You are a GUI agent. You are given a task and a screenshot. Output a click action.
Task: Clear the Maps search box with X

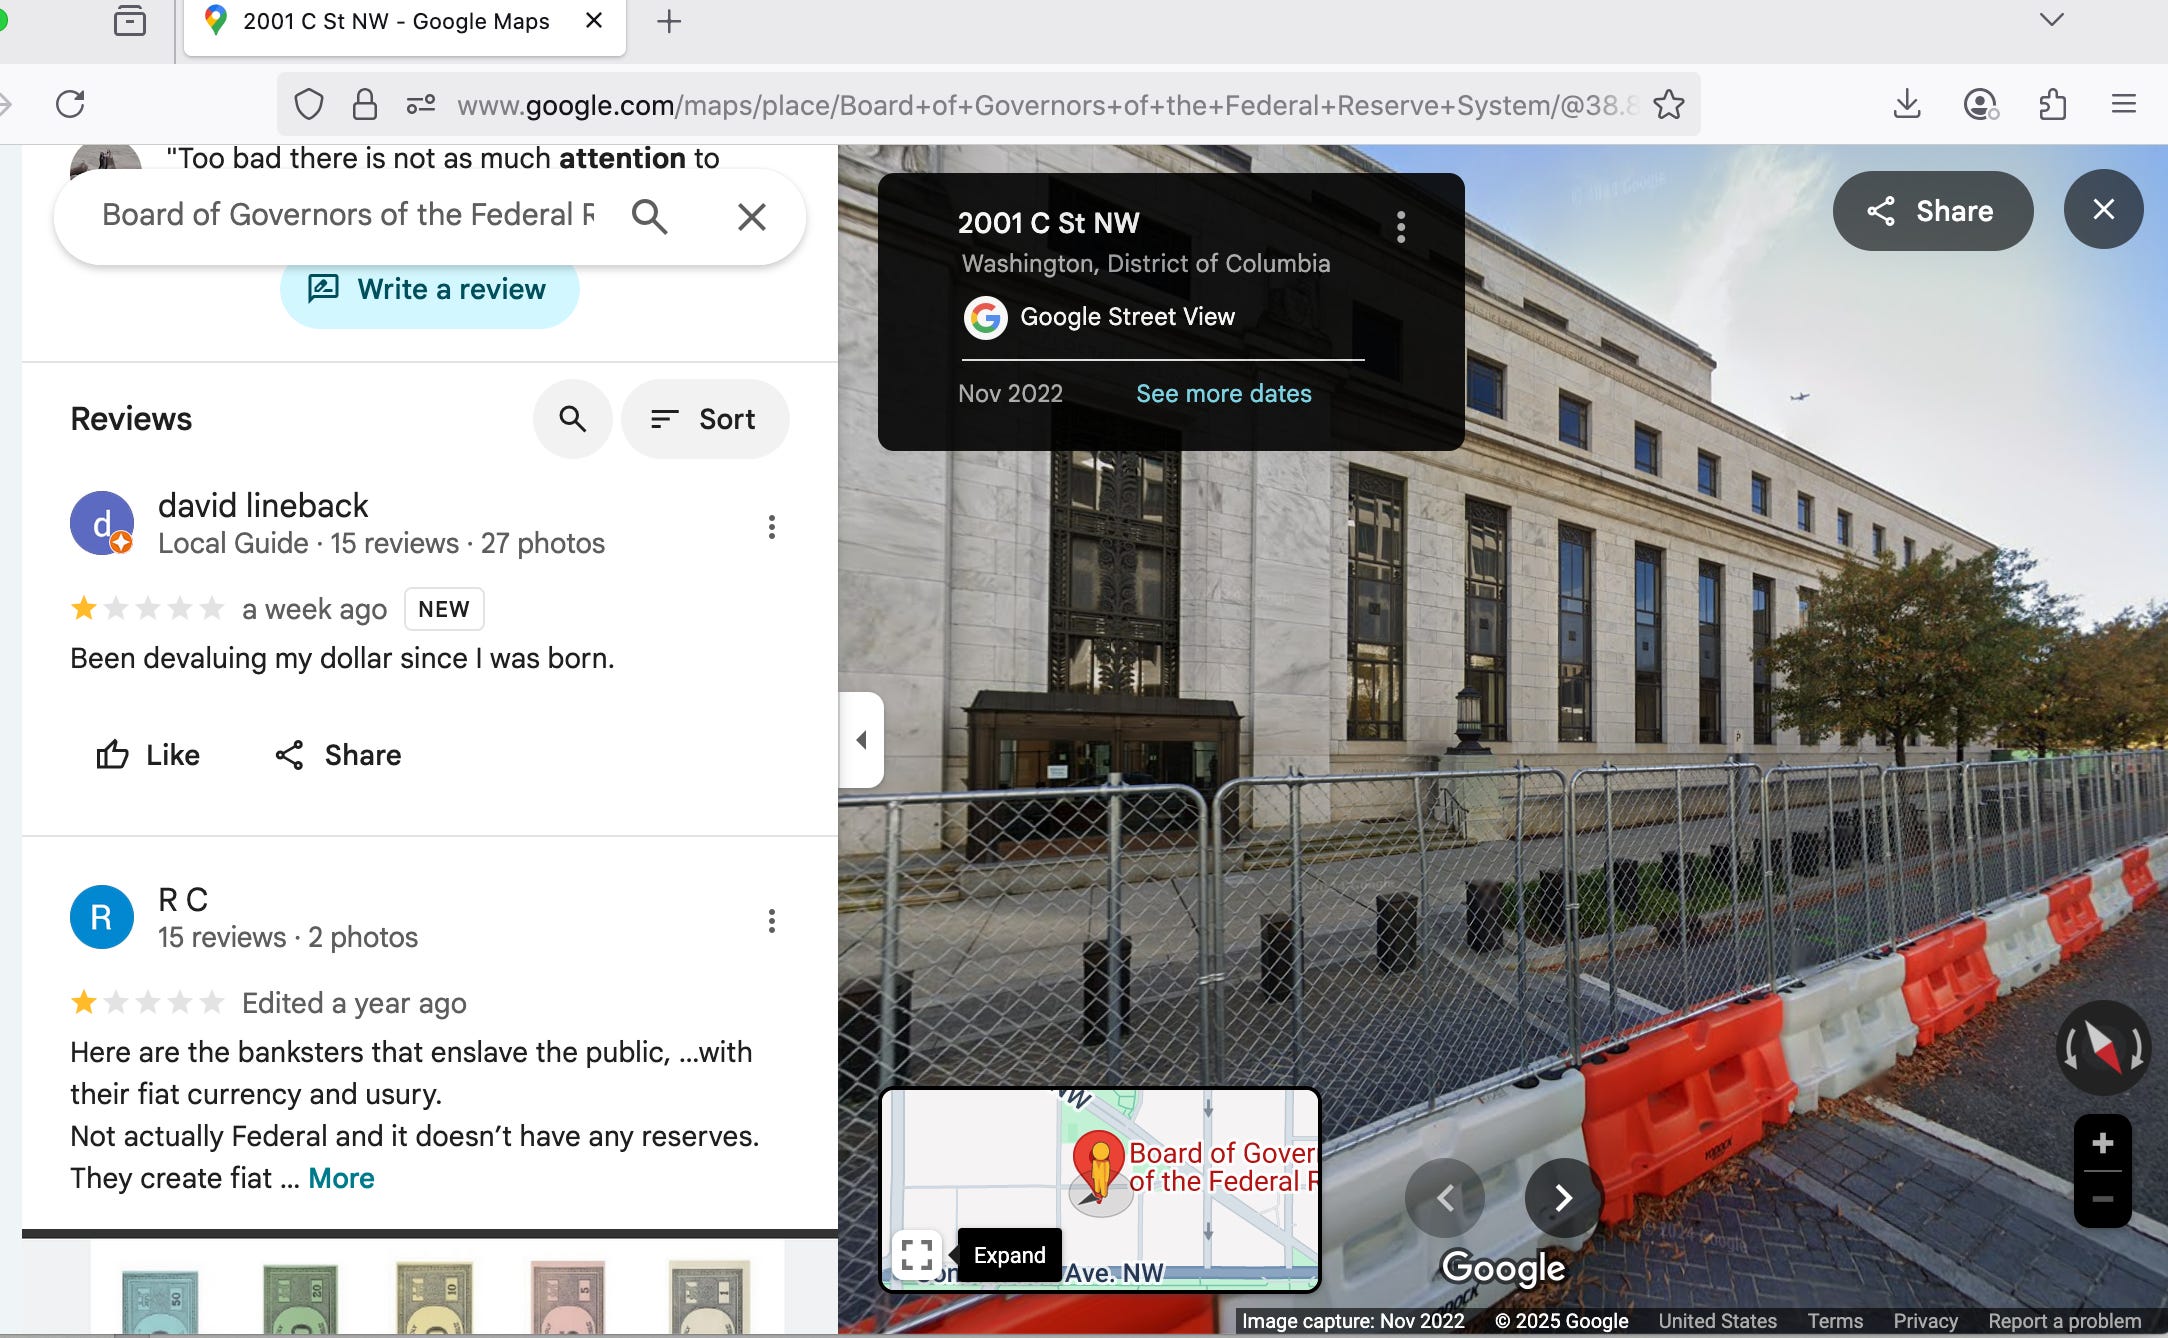(751, 216)
